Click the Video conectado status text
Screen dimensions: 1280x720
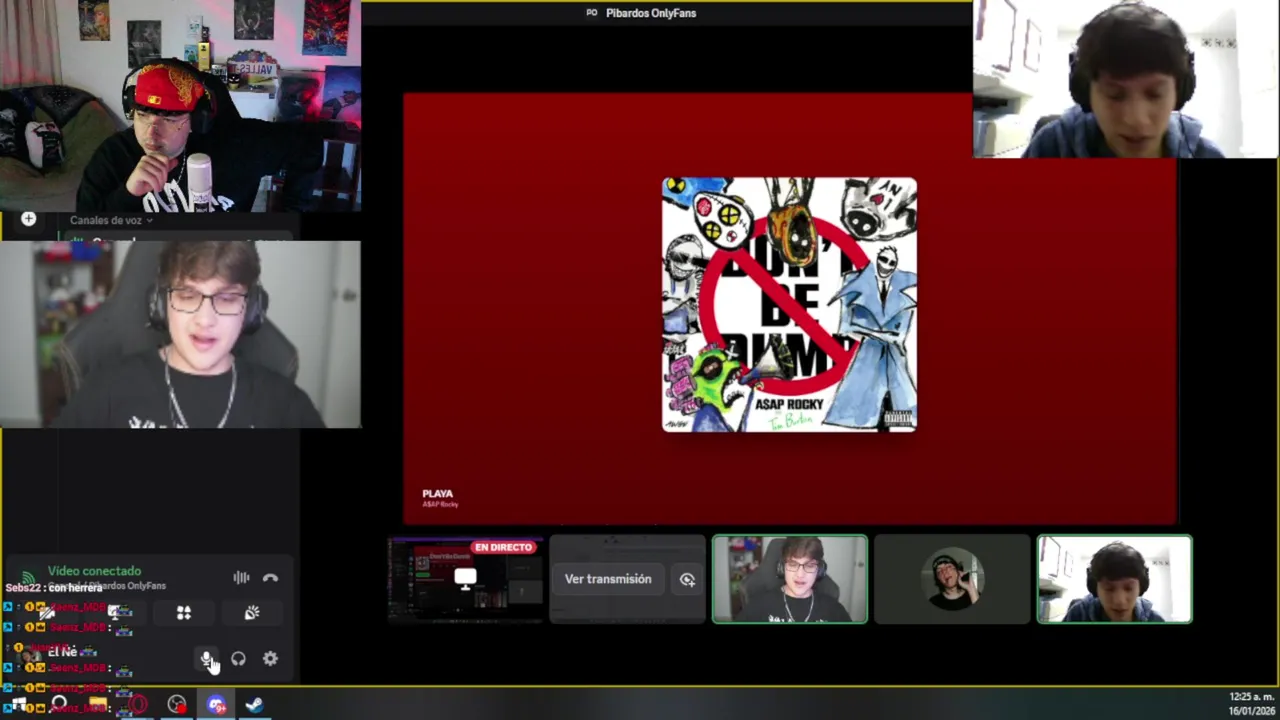tap(94, 571)
